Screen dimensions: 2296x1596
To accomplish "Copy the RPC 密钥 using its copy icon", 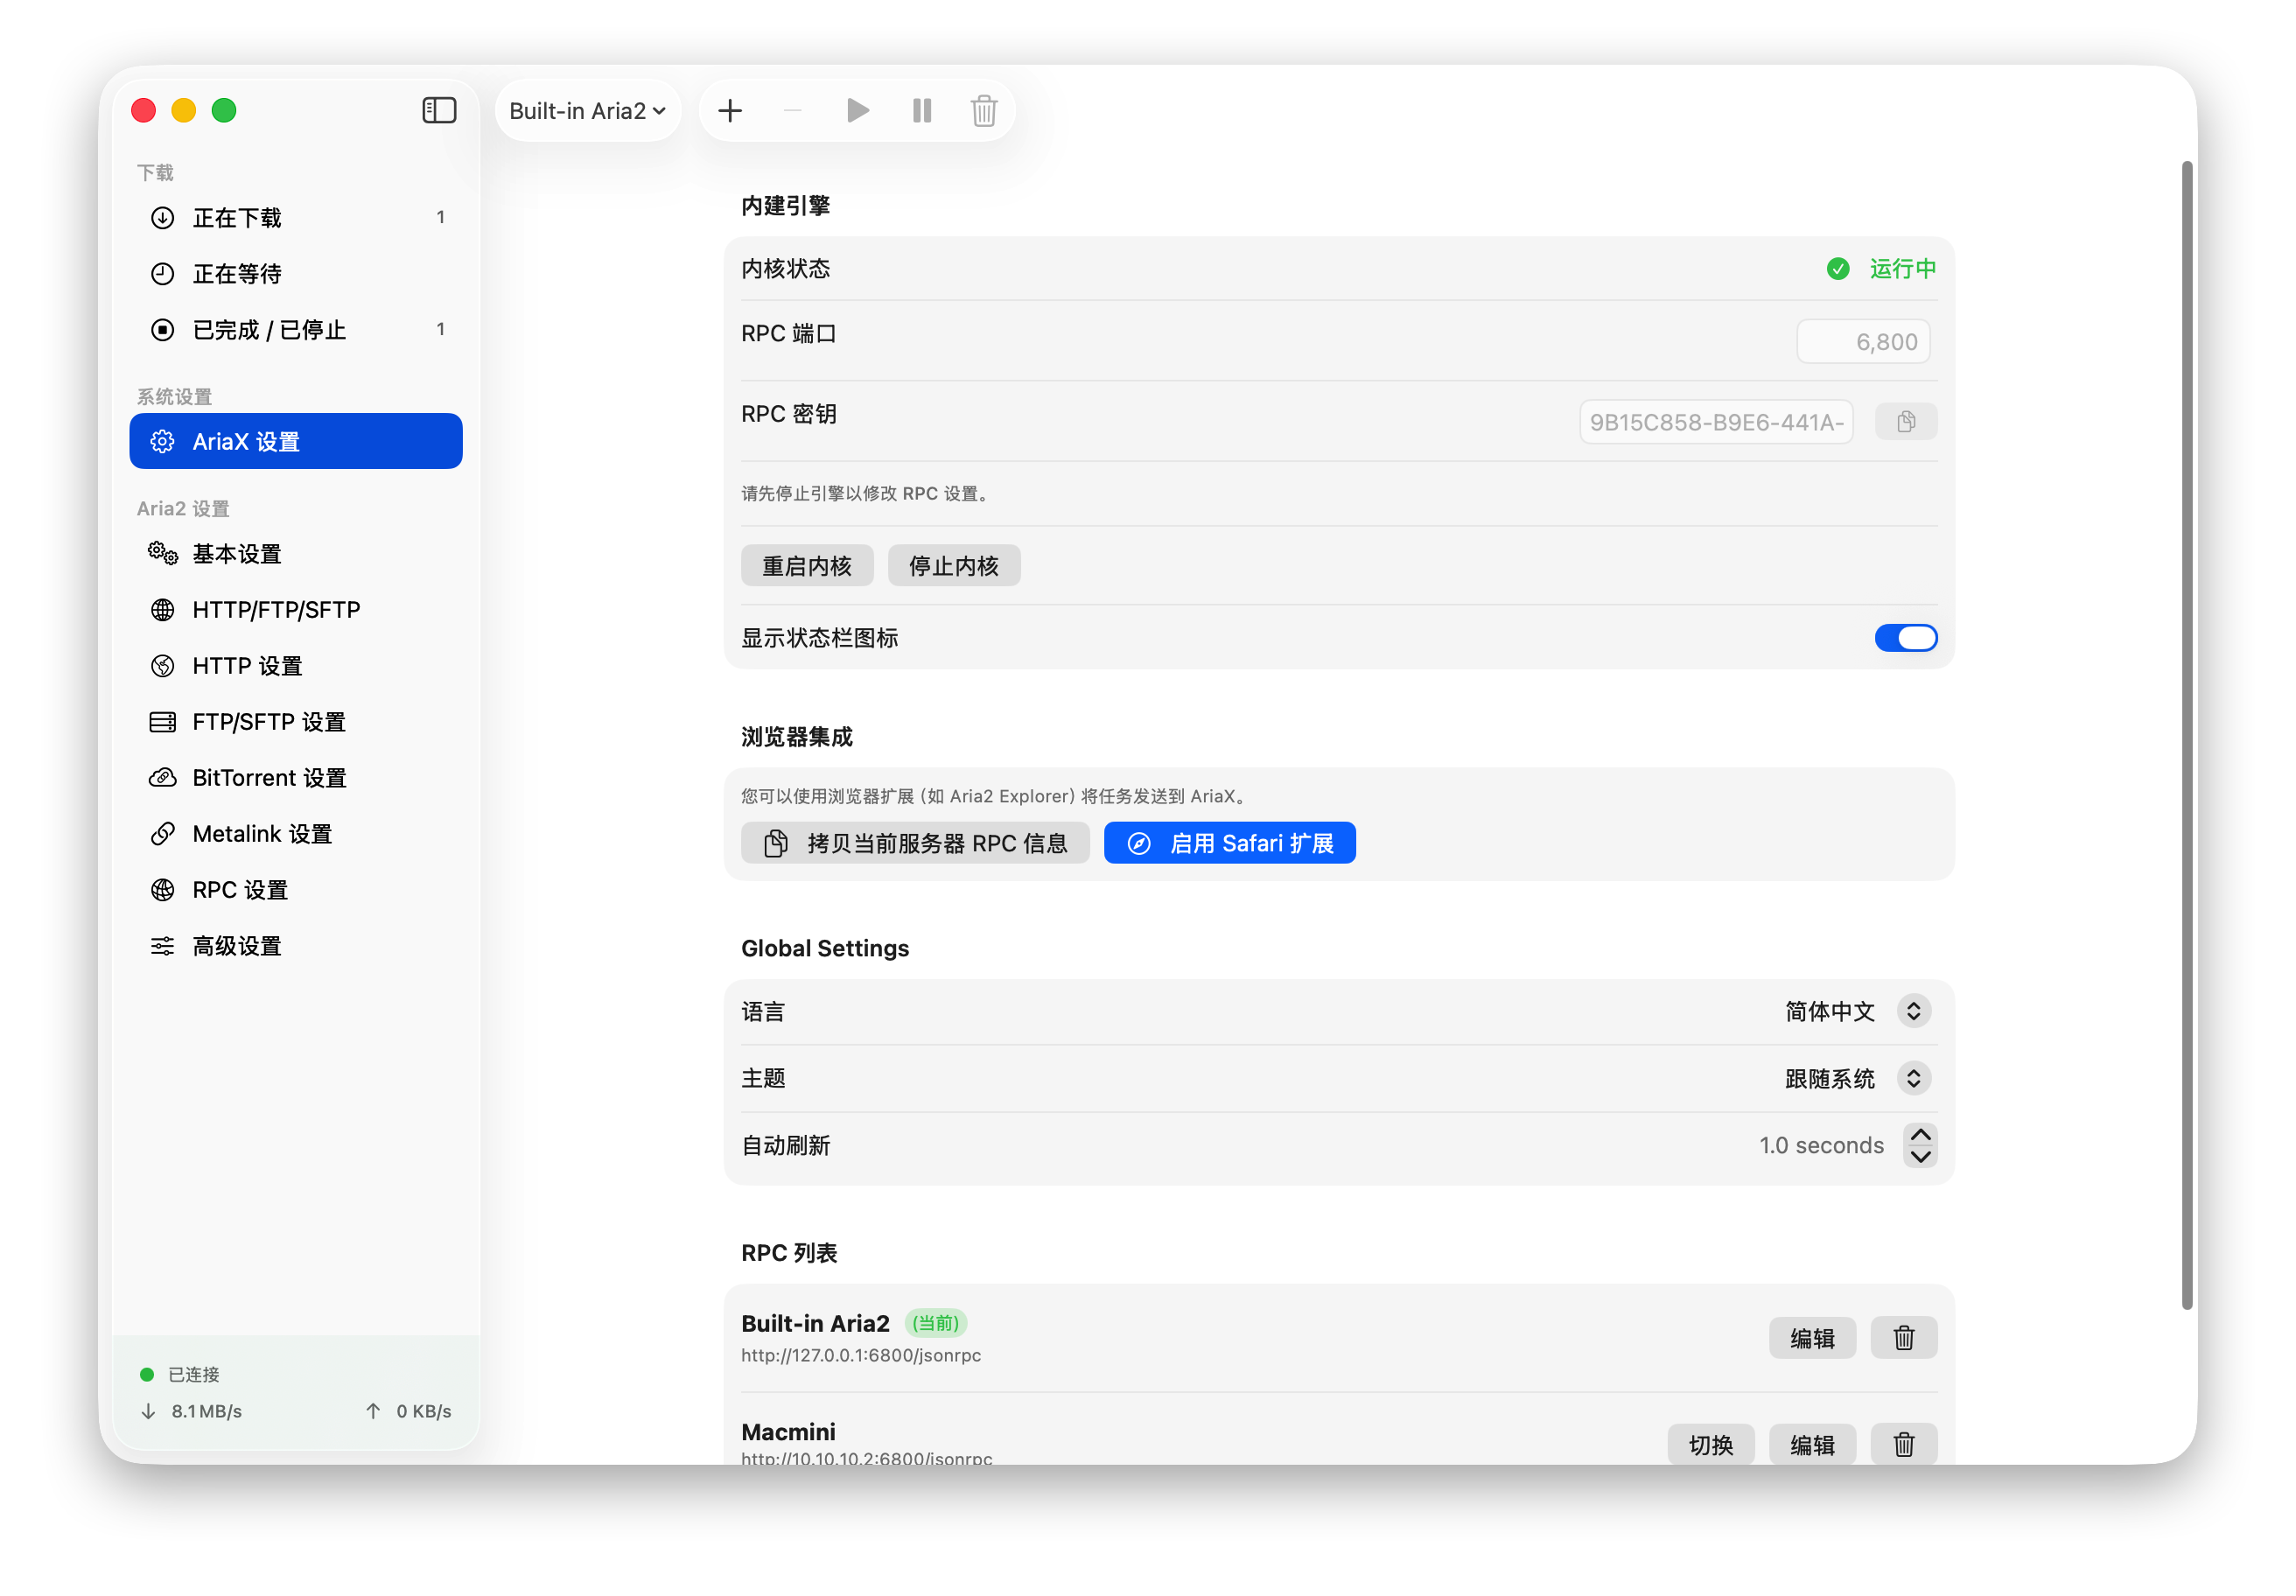I will [1905, 421].
